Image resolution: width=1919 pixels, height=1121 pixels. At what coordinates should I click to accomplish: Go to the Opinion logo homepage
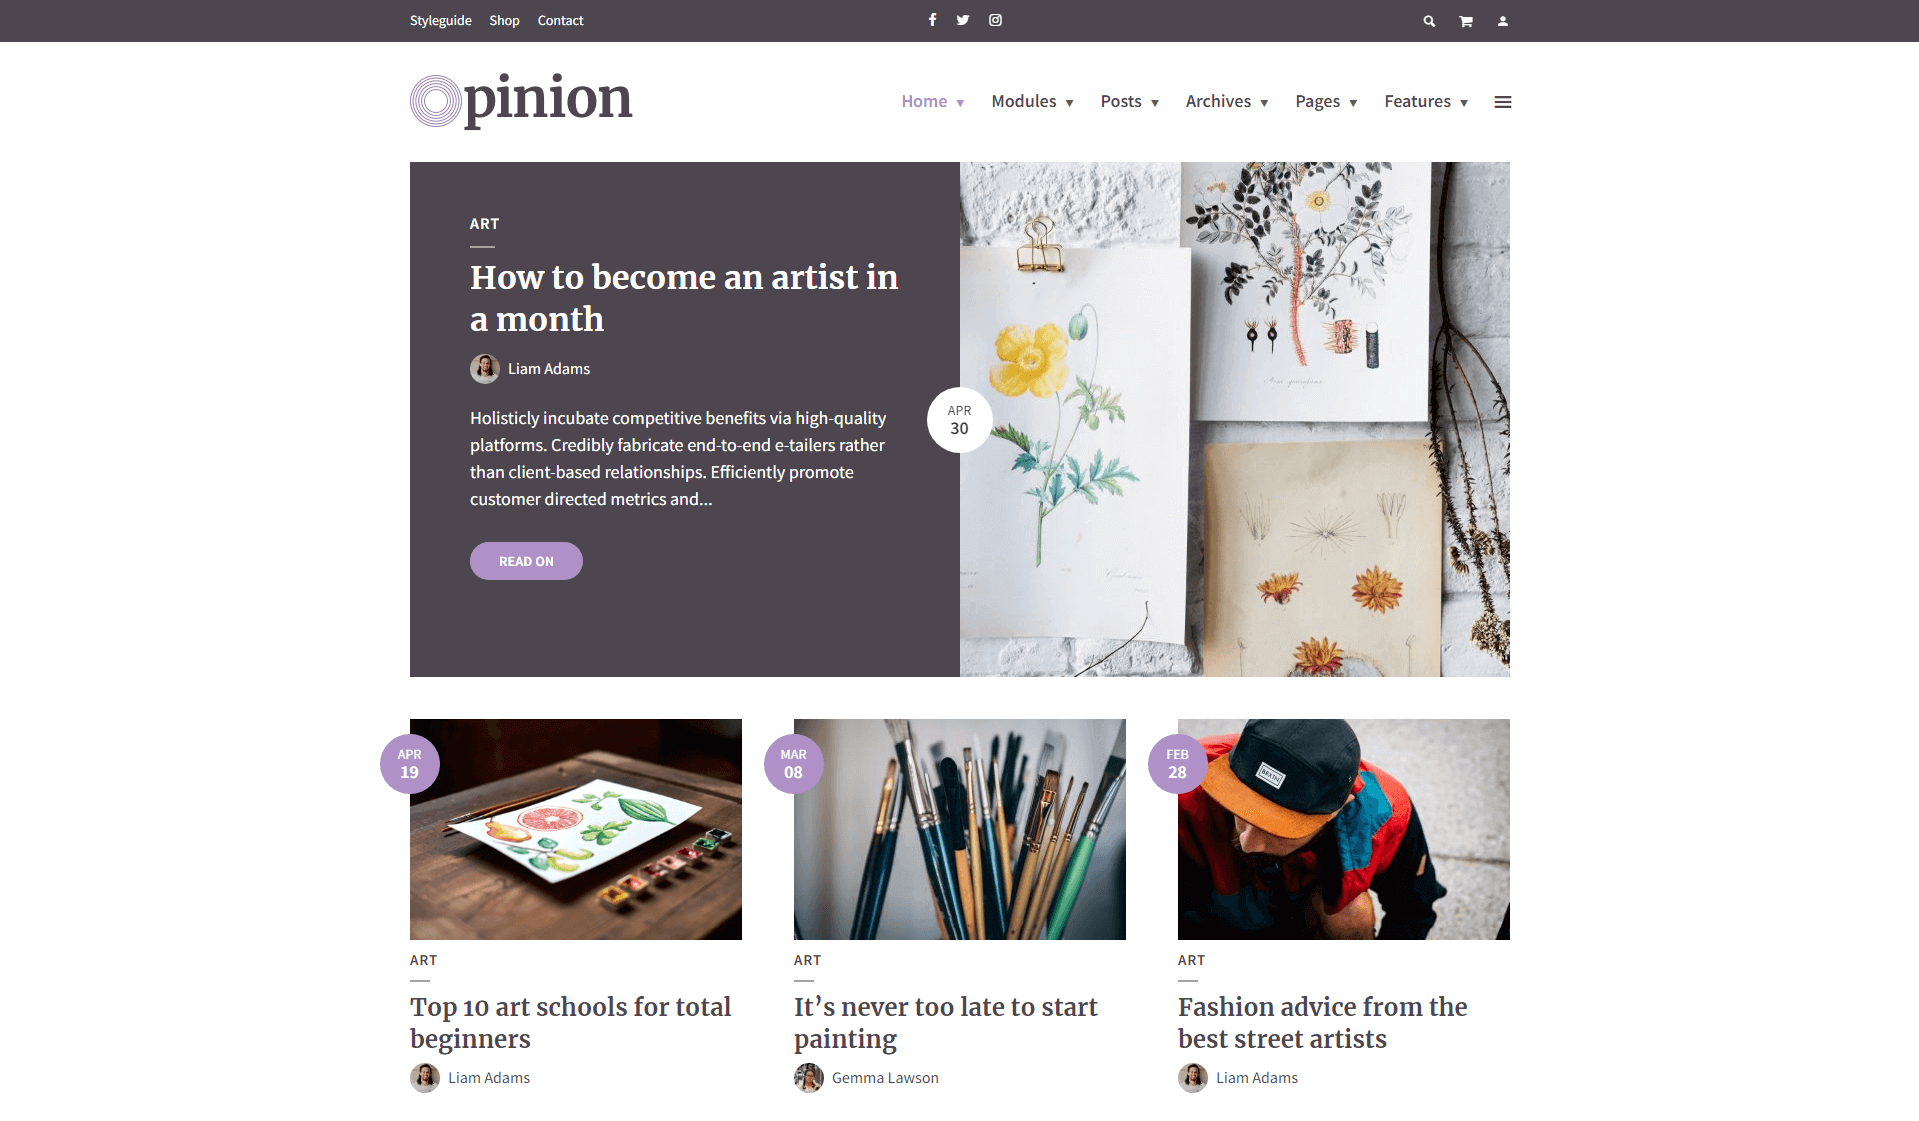pos(521,100)
